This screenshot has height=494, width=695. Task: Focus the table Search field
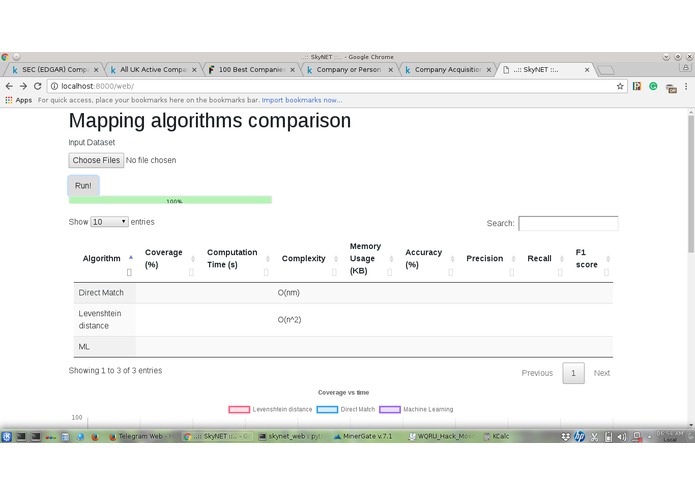point(568,223)
